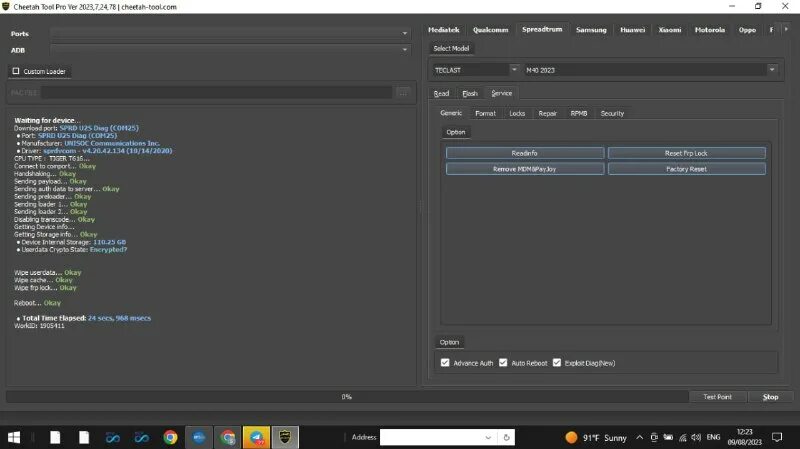Click the refresh icon beside the Address box

click(x=506, y=437)
